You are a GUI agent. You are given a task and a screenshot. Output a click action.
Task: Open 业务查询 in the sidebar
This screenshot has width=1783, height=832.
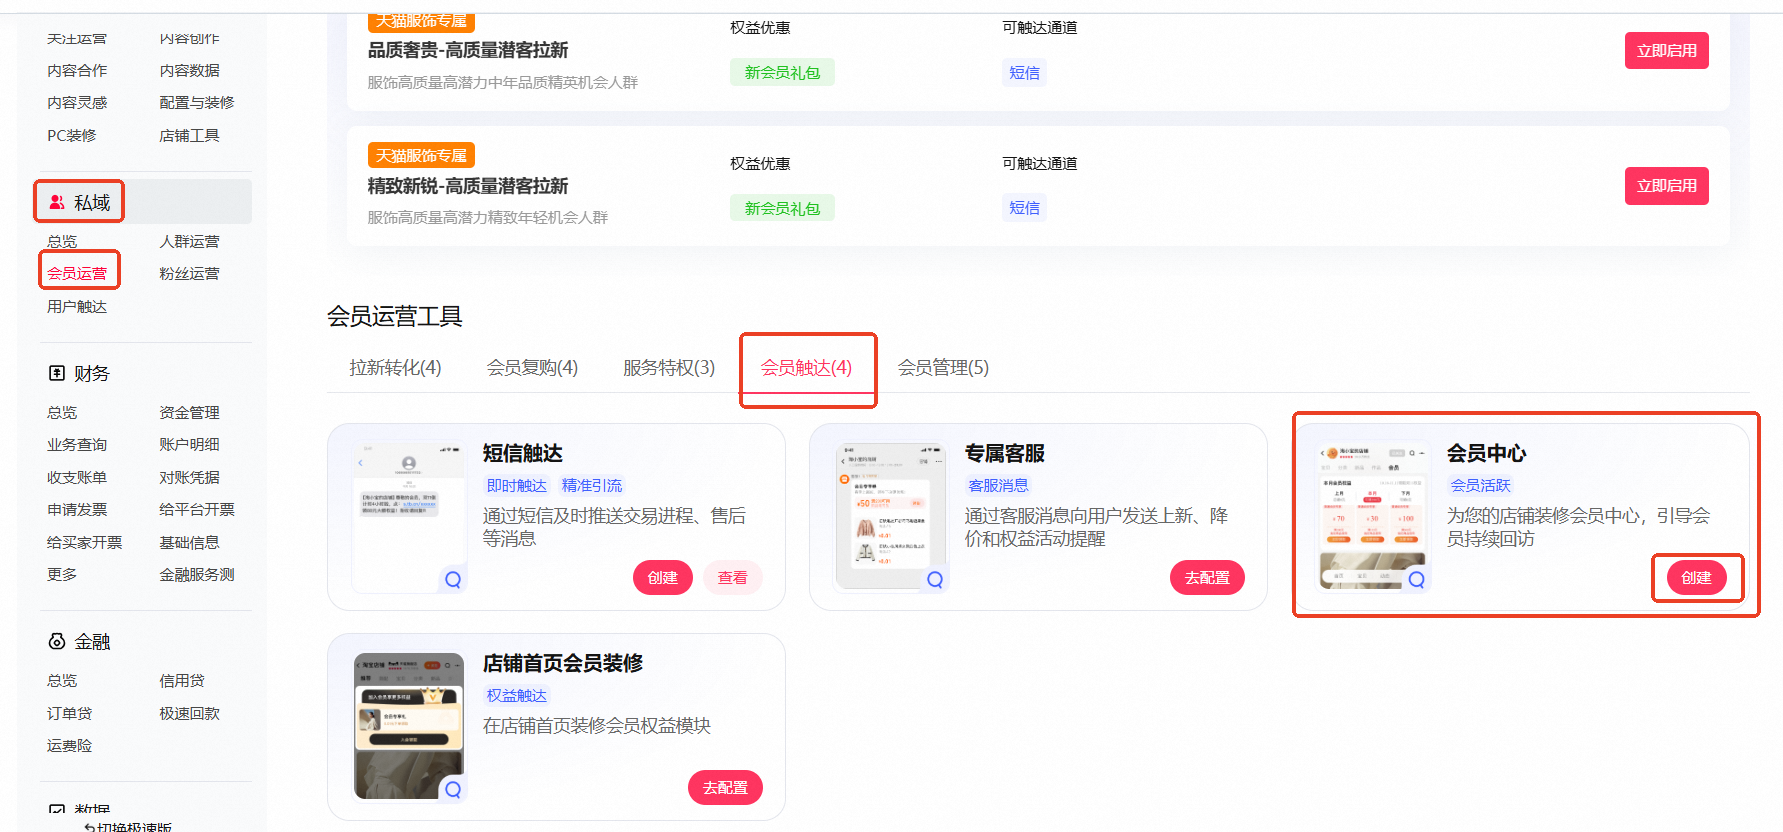click(x=77, y=444)
